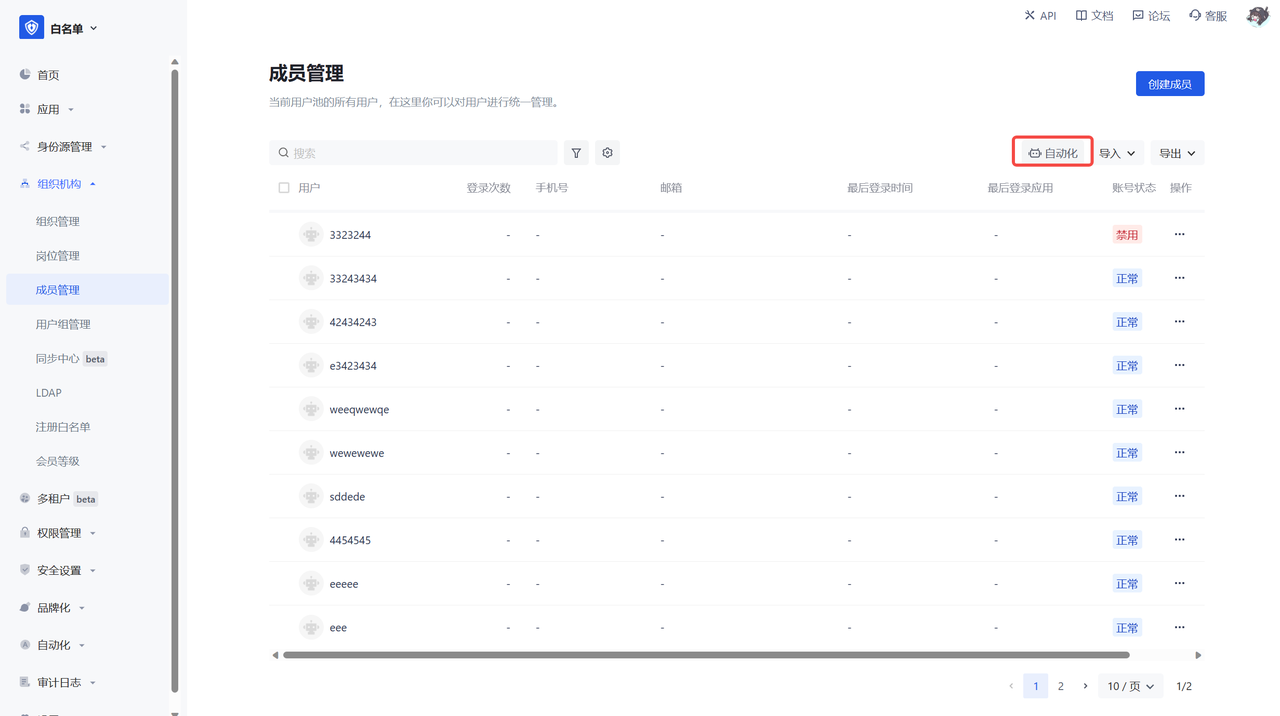Tick the select-all checkbox in table header
The width and height of the screenshot is (1280, 716).
click(x=284, y=188)
